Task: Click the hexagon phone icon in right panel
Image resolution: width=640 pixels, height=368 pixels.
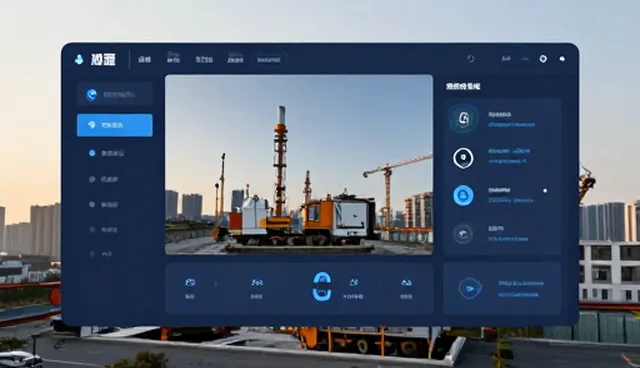Action: (463, 118)
